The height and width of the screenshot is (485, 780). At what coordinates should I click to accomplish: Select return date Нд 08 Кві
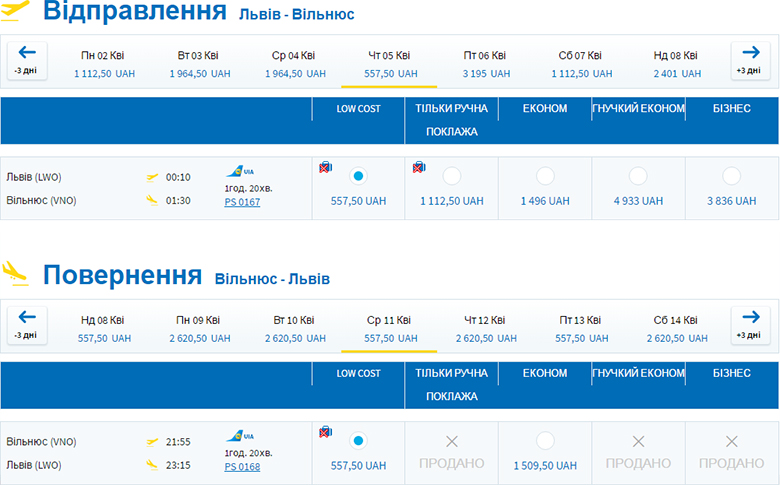[x=103, y=328]
